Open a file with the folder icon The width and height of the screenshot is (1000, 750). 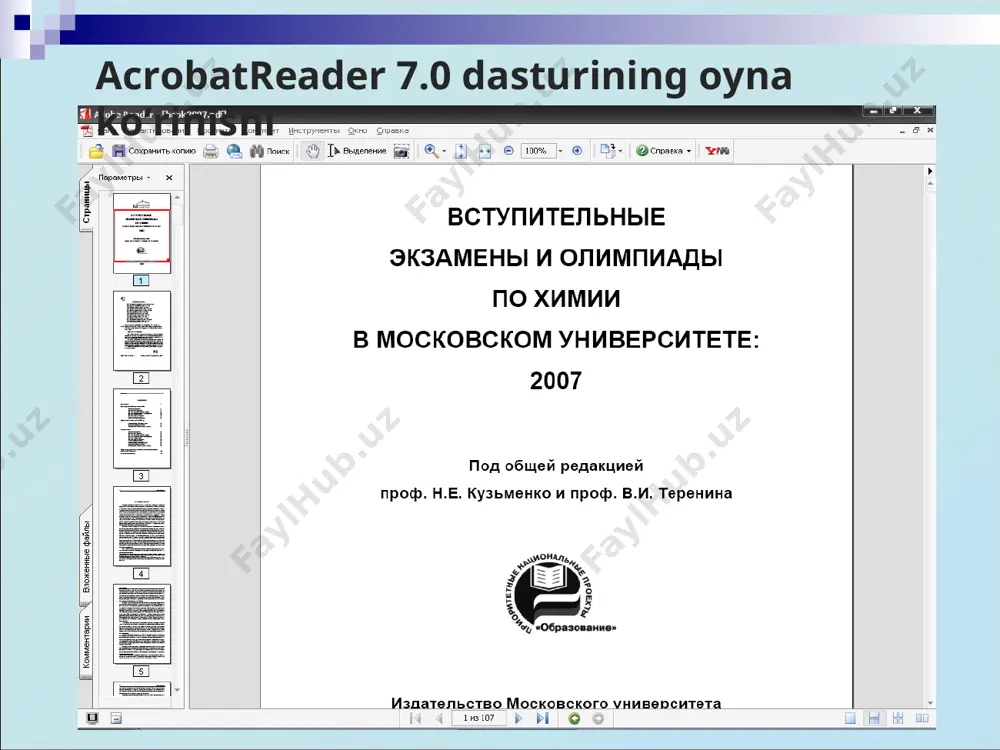(96, 151)
